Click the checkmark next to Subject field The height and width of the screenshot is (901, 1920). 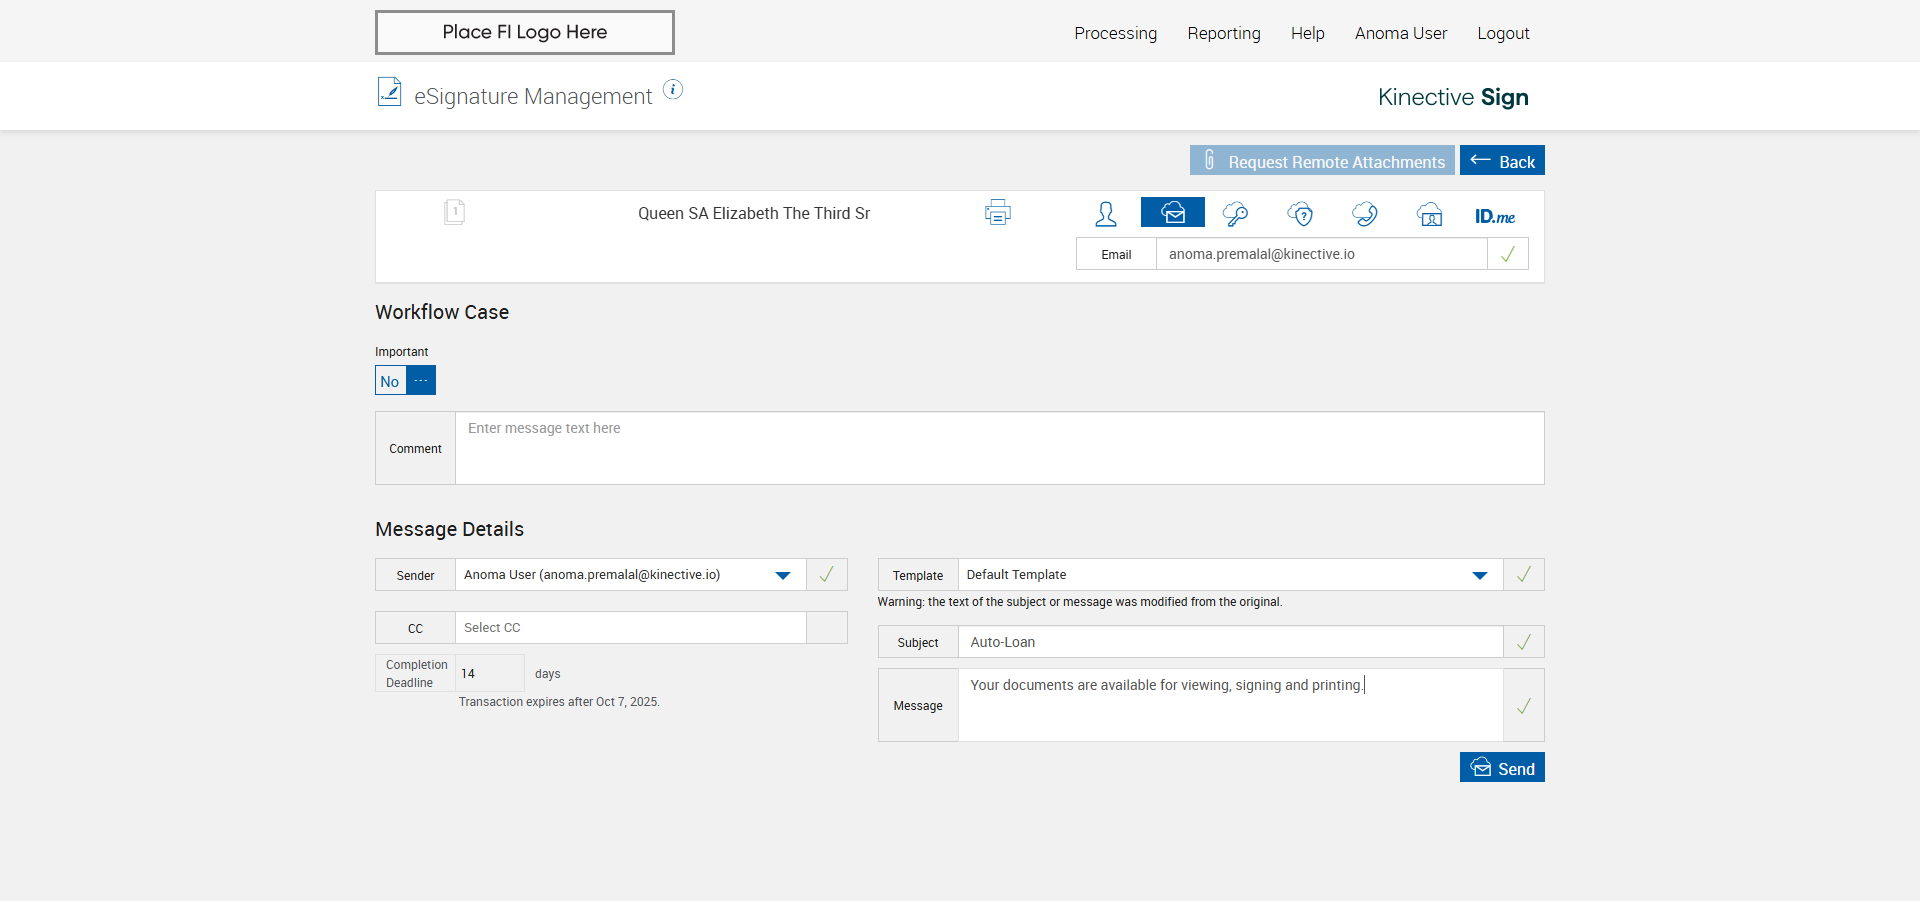pos(1523,642)
